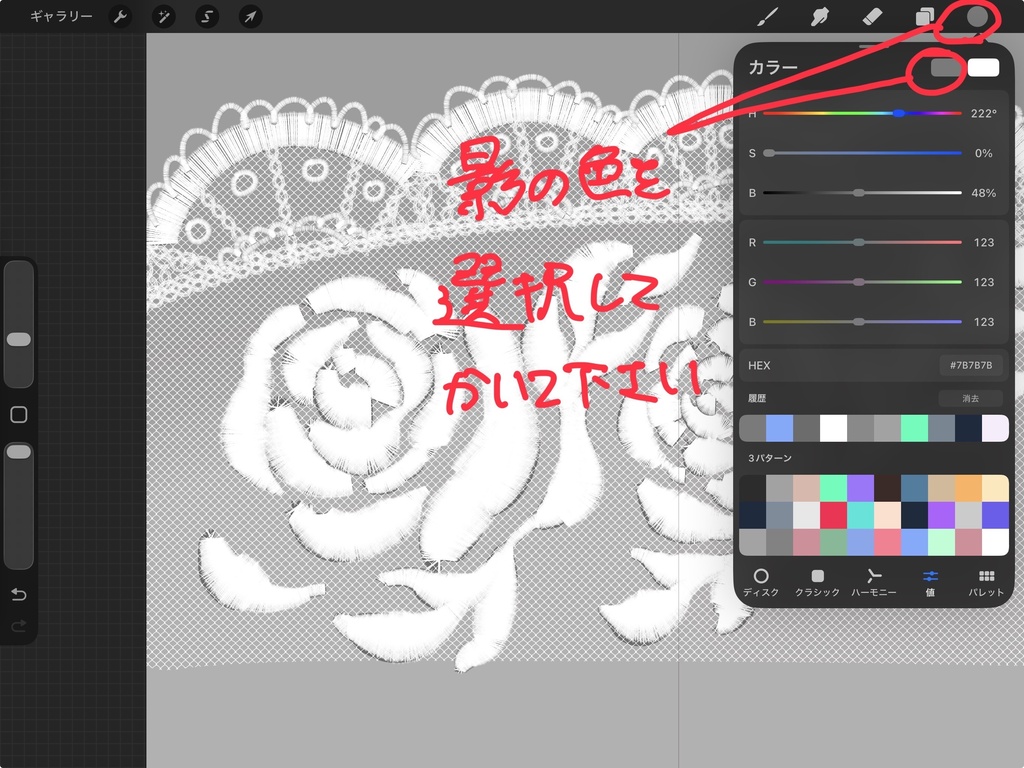
Task: Click the Red channel slider knob
Action: pos(859,242)
